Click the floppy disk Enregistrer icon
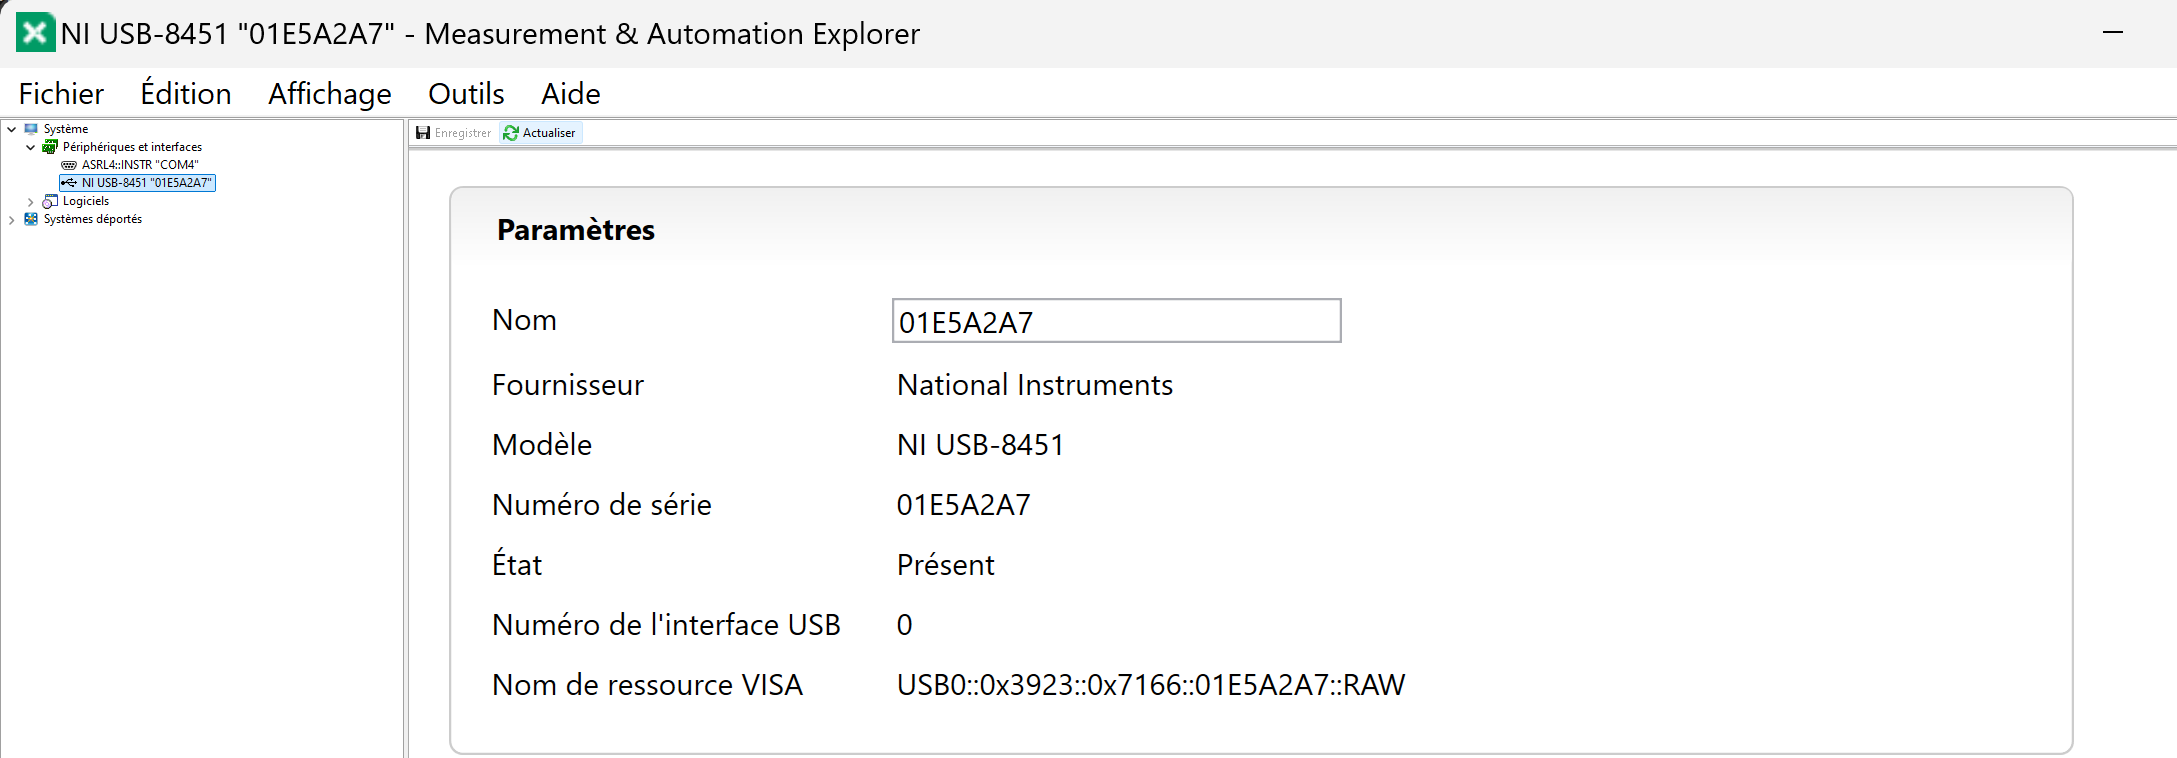The height and width of the screenshot is (758, 2177). click(x=423, y=133)
